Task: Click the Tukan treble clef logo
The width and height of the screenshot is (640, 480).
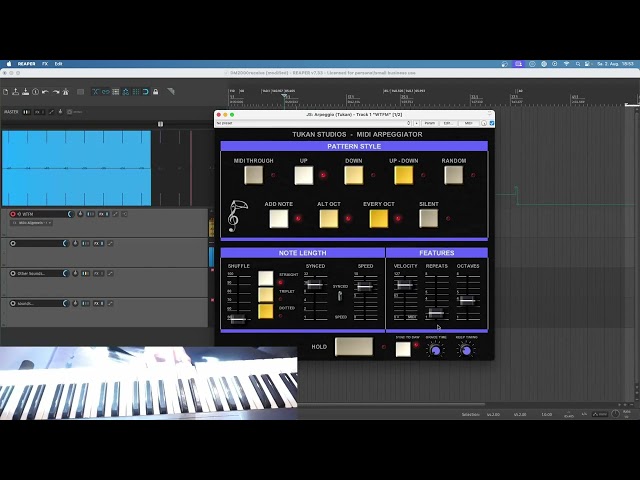Action: click(237, 216)
